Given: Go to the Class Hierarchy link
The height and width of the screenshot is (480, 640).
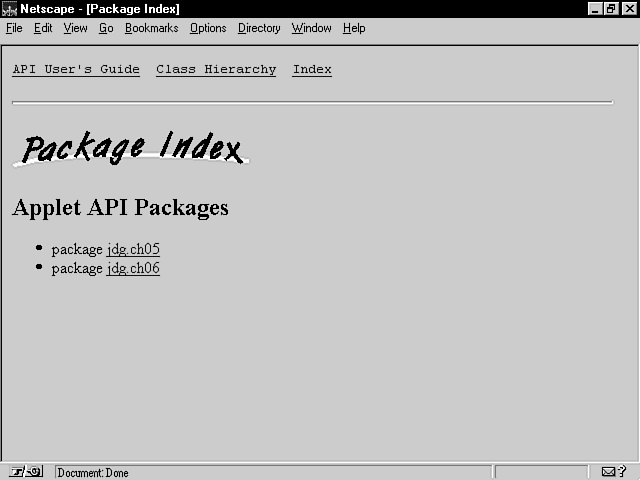Looking at the screenshot, I should (216, 70).
